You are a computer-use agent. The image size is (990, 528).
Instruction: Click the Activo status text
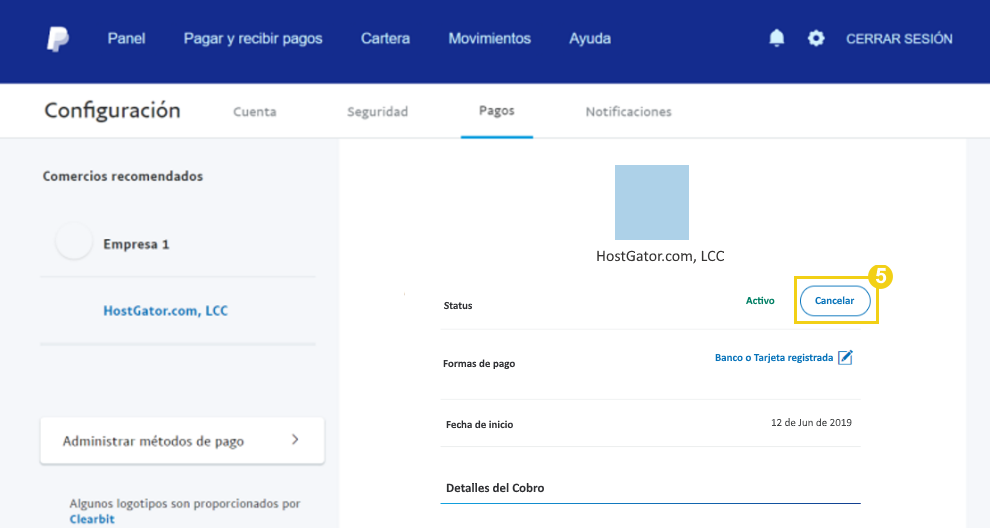click(x=760, y=301)
